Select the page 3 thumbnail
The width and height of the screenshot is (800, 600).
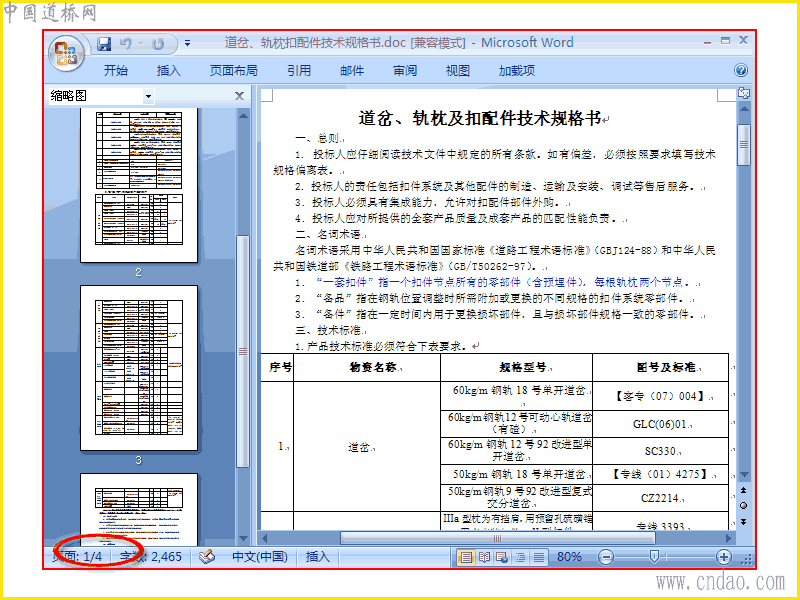(139, 368)
